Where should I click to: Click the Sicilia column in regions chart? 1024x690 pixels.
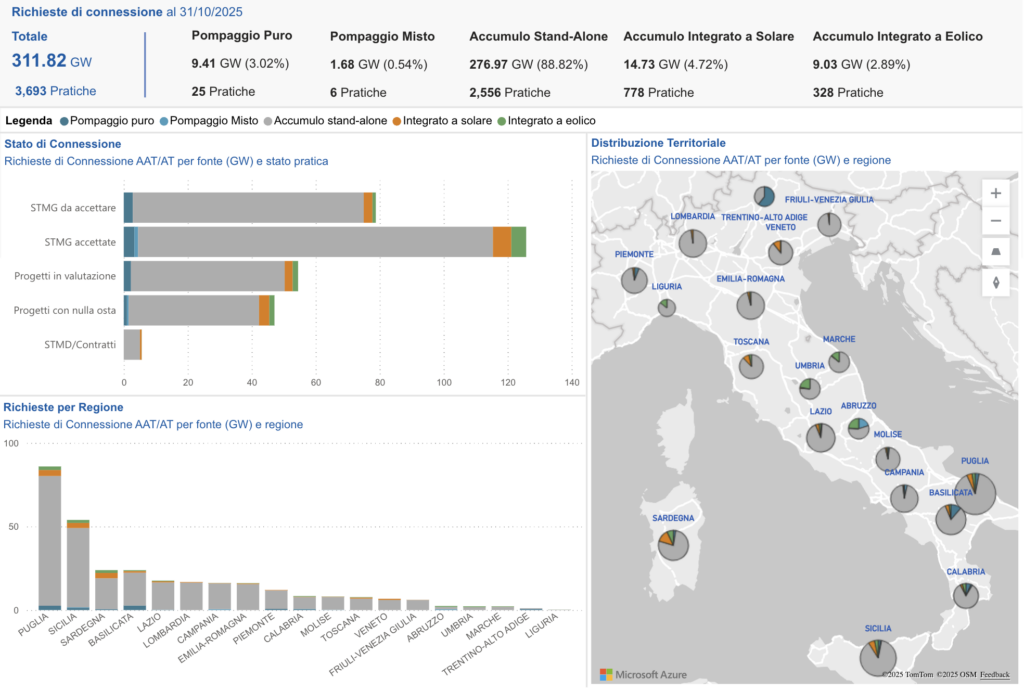78,566
